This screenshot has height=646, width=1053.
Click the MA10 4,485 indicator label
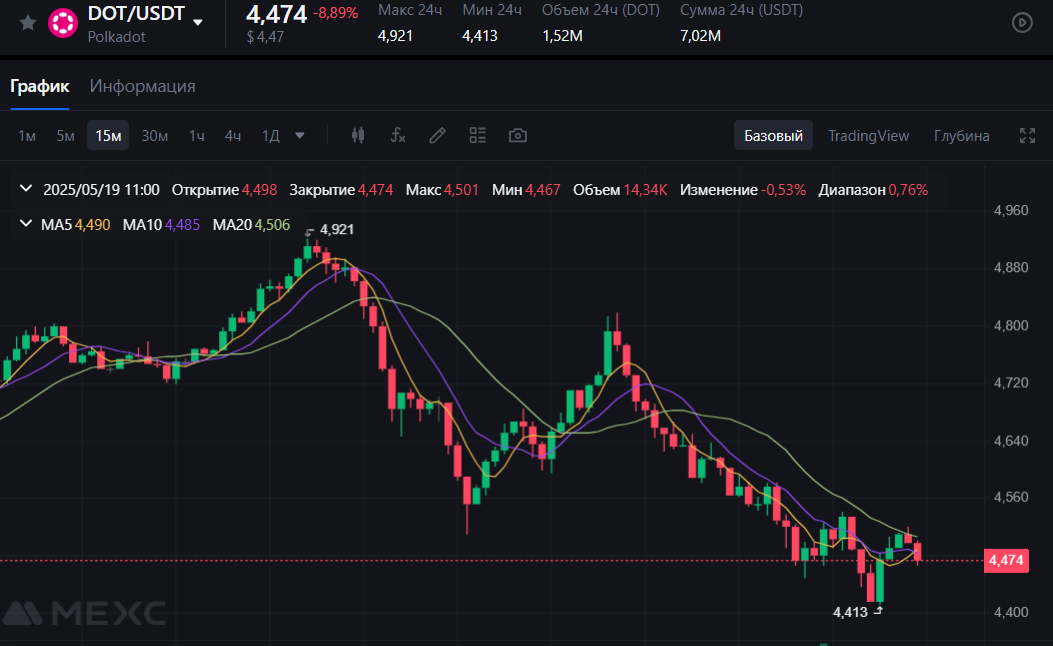pos(161,225)
